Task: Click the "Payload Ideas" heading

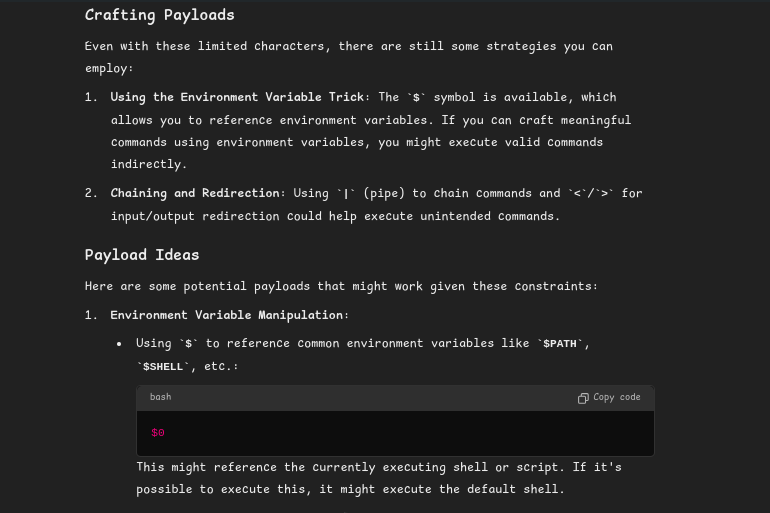Action: coord(142,255)
